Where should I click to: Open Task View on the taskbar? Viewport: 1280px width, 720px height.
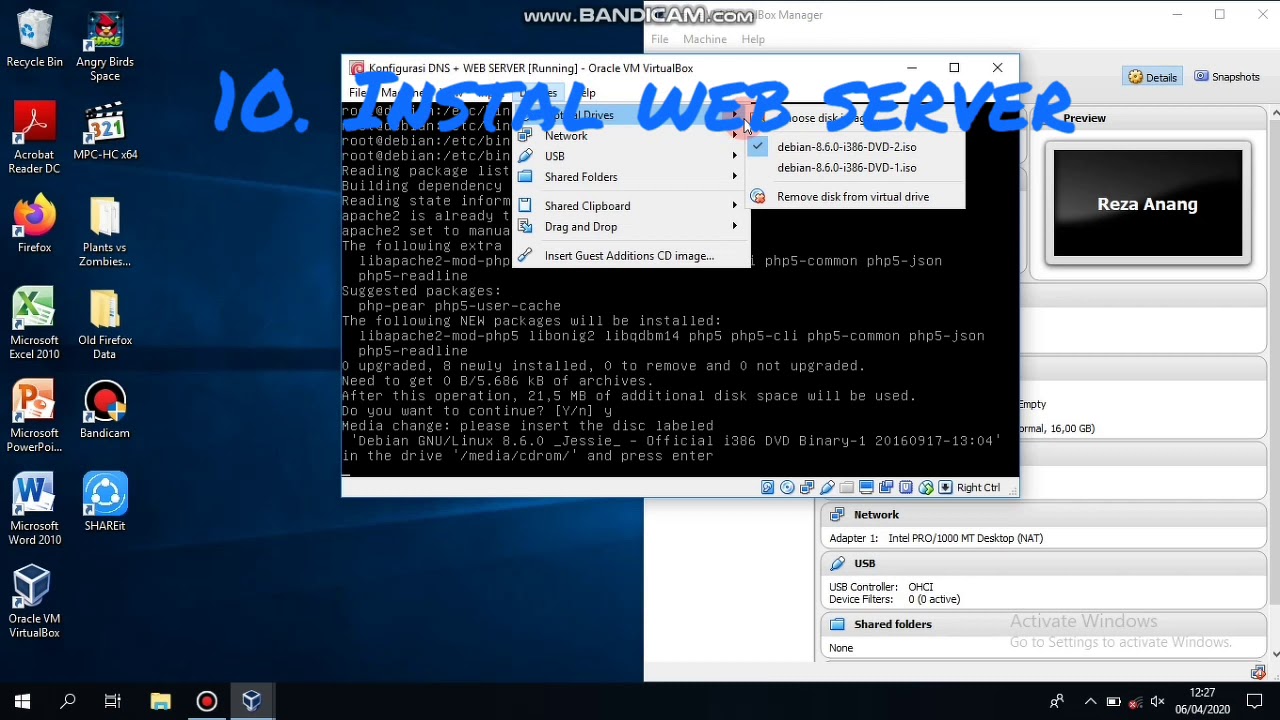pyautogui.click(x=113, y=701)
